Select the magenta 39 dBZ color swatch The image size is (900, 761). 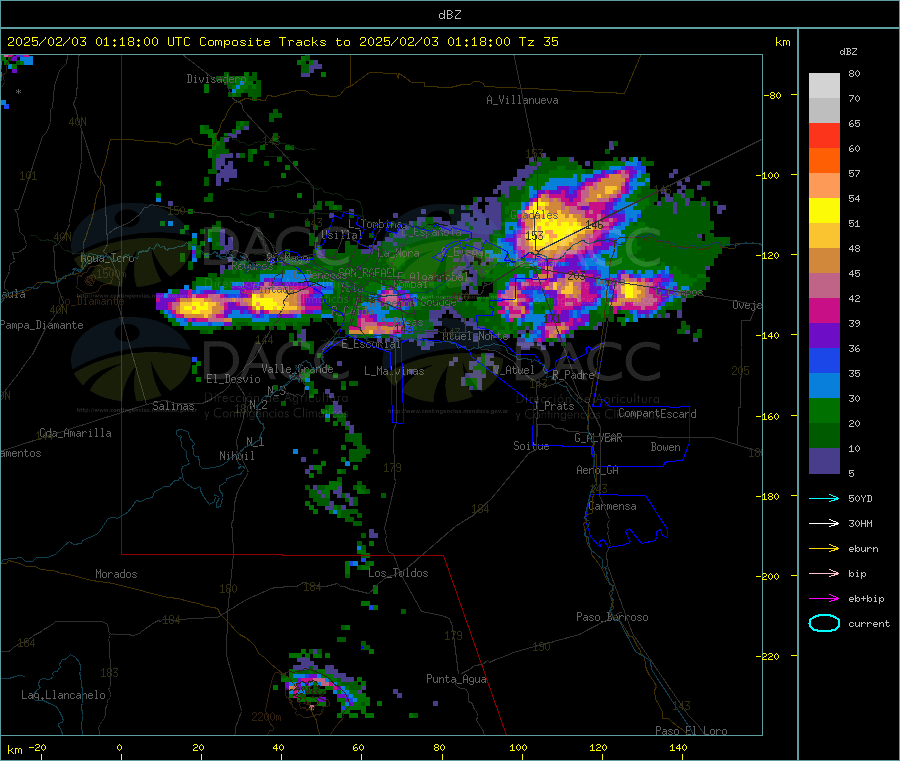[824, 310]
